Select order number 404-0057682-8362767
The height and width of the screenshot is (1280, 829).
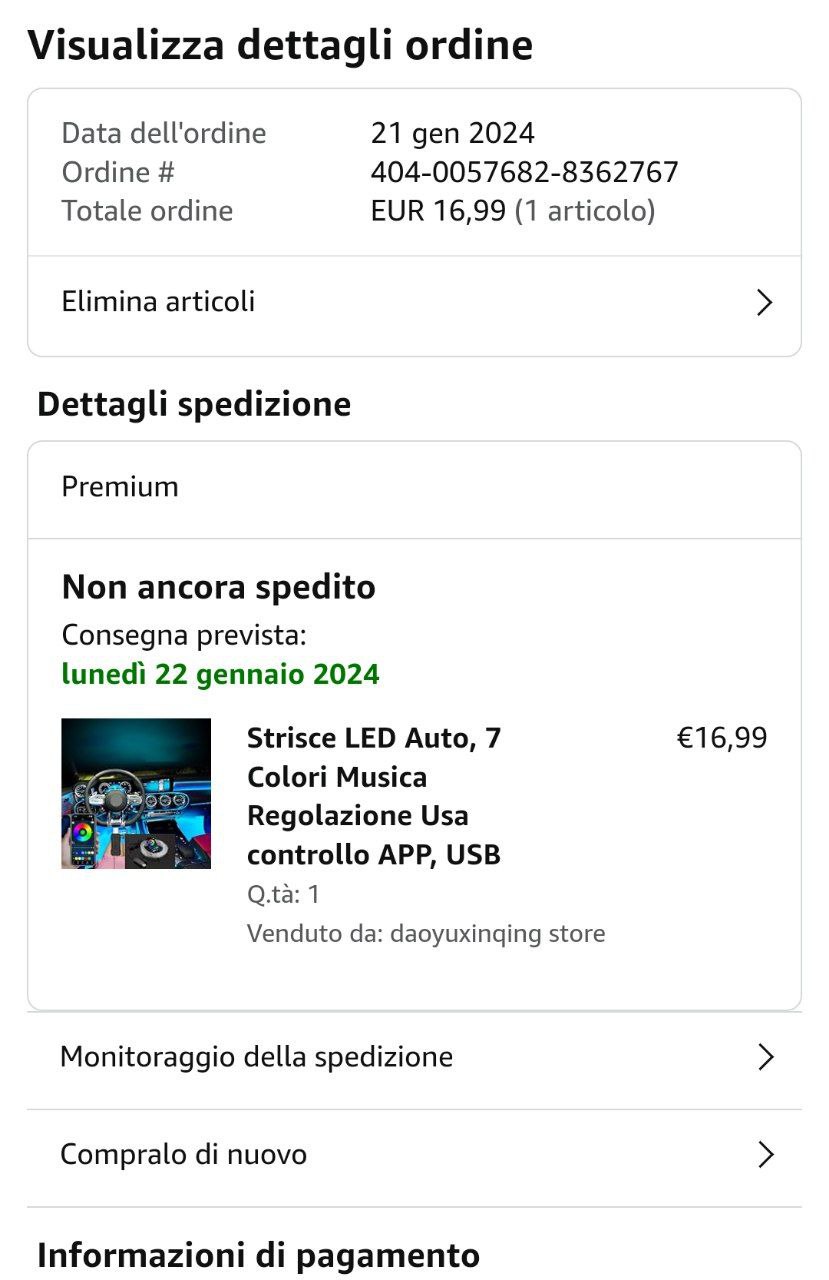(x=524, y=172)
